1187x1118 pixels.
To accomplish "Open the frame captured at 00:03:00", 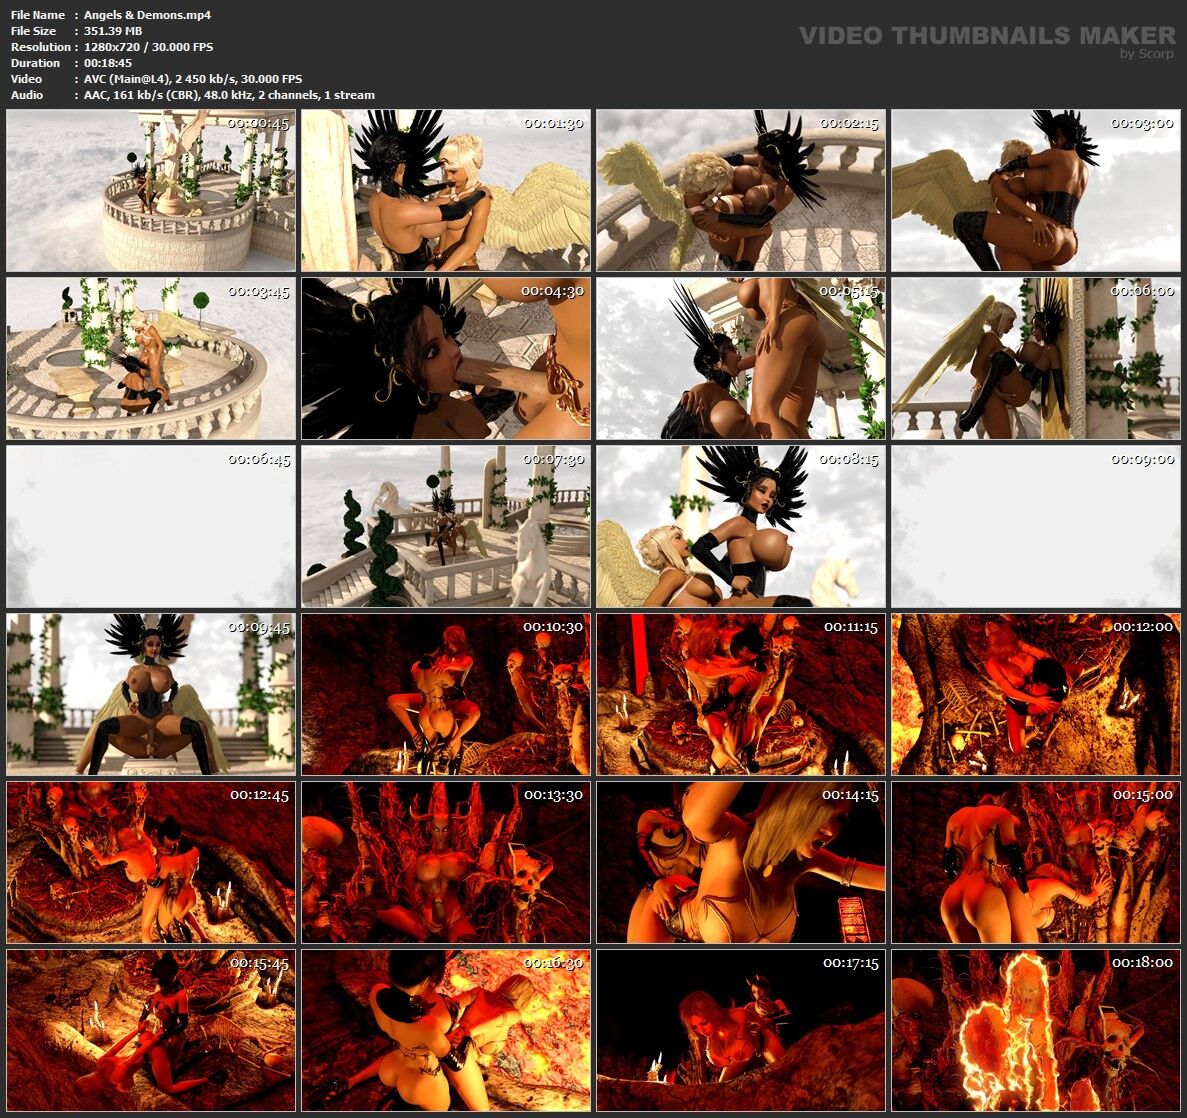I will pyautogui.click(x=1035, y=190).
